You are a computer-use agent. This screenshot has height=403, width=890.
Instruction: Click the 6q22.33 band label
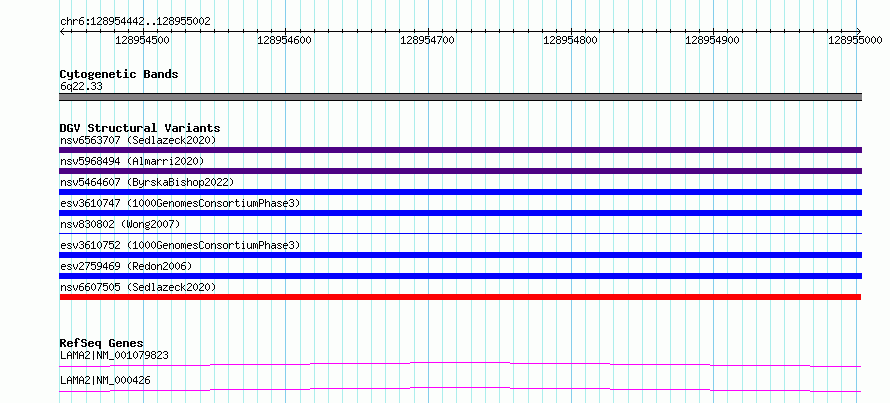(x=81, y=87)
